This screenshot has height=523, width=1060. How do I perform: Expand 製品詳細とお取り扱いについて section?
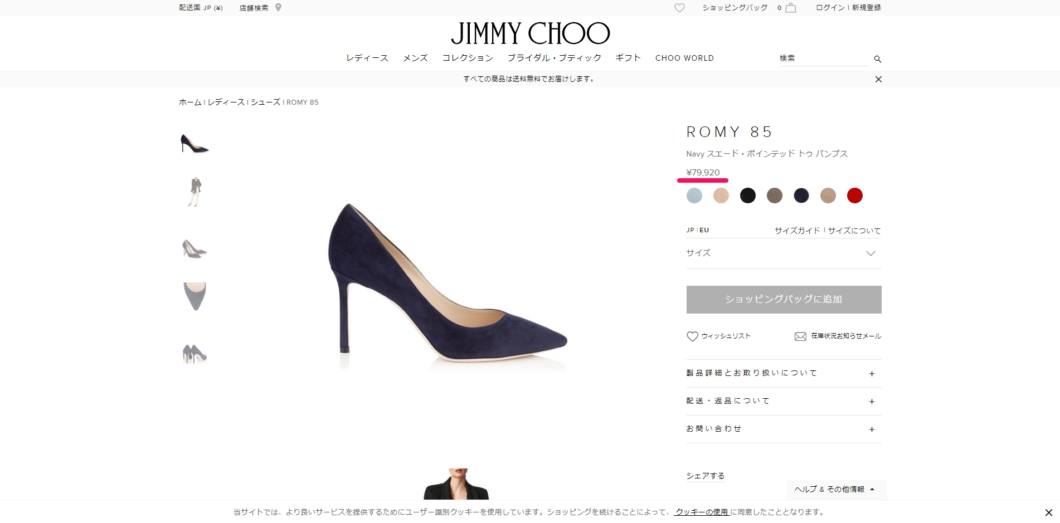click(784, 373)
